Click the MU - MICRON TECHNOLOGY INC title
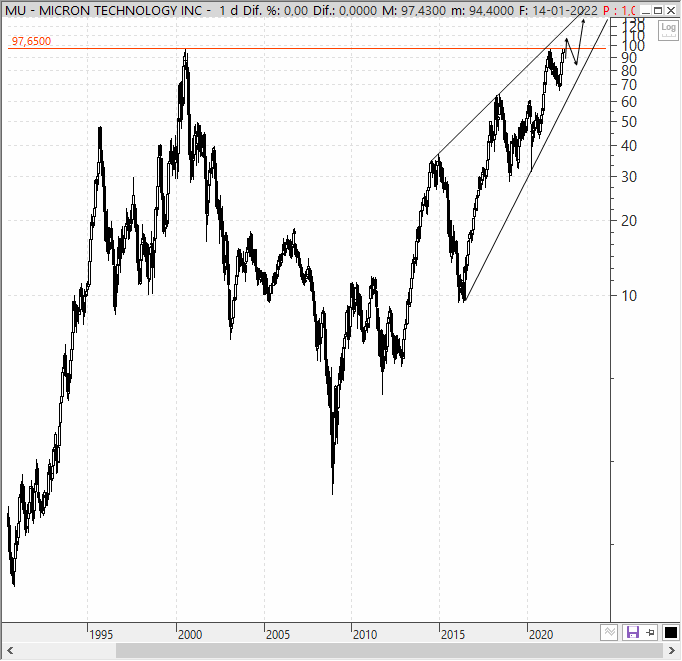Screen dimensions: 682x661 (104, 10)
